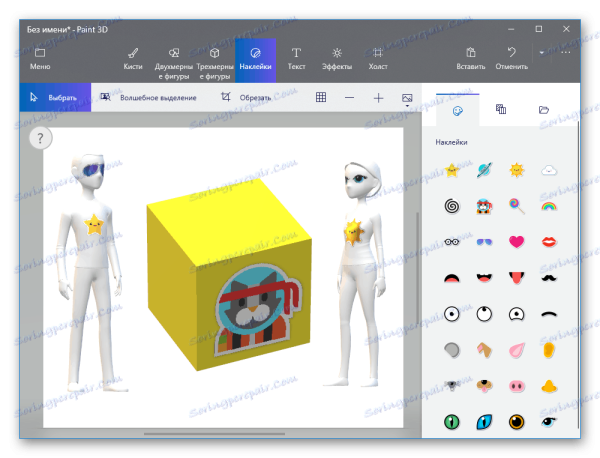Expand the history dropdown arrow next to undo
This screenshot has width=600, height=458.
[541, 52]
